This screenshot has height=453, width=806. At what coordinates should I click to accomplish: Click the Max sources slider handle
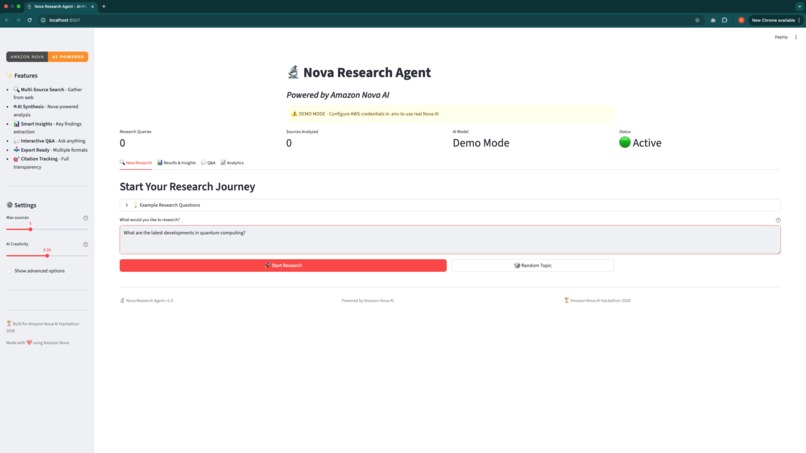(30, 229)
